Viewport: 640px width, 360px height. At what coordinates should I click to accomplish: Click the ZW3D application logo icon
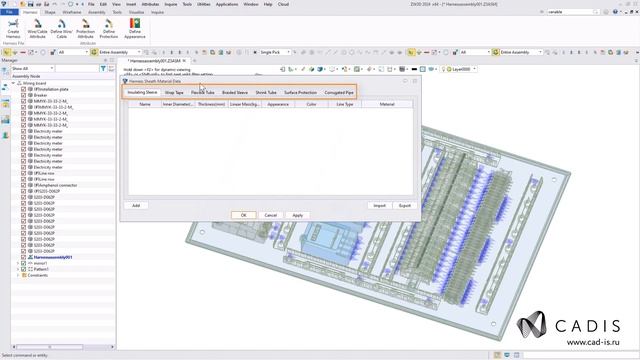click(4, 4)
